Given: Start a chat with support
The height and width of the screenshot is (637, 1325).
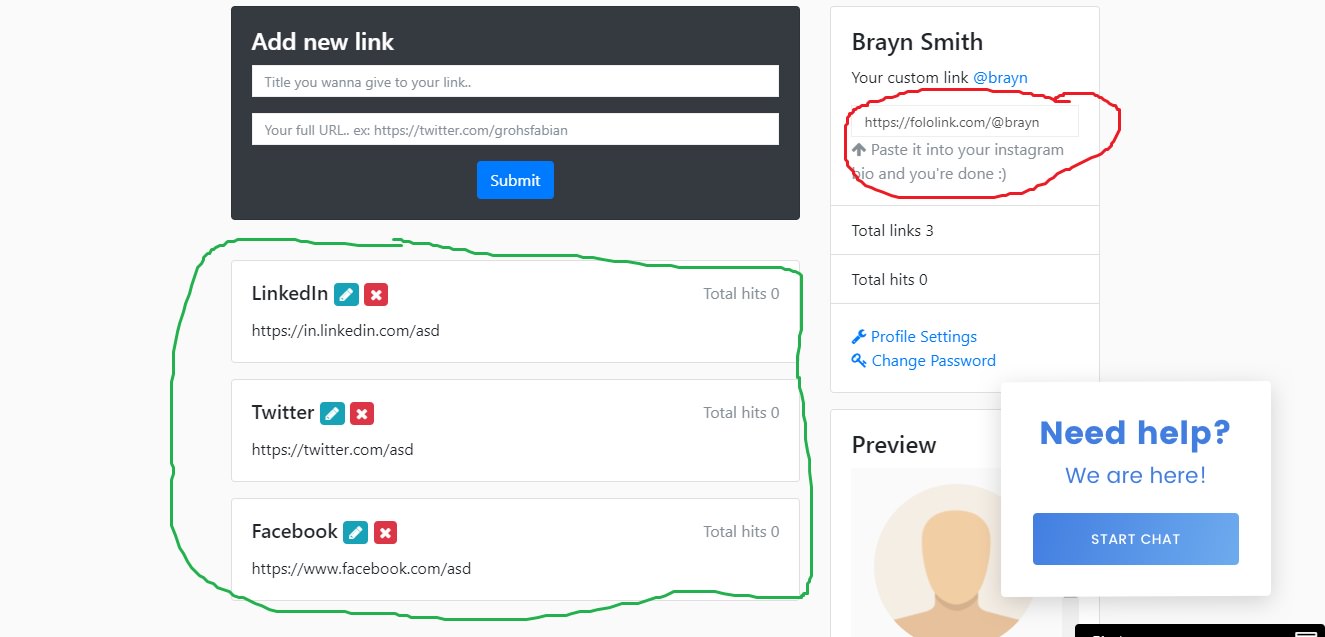Looking at the screenshot, I should point(1136,539).
